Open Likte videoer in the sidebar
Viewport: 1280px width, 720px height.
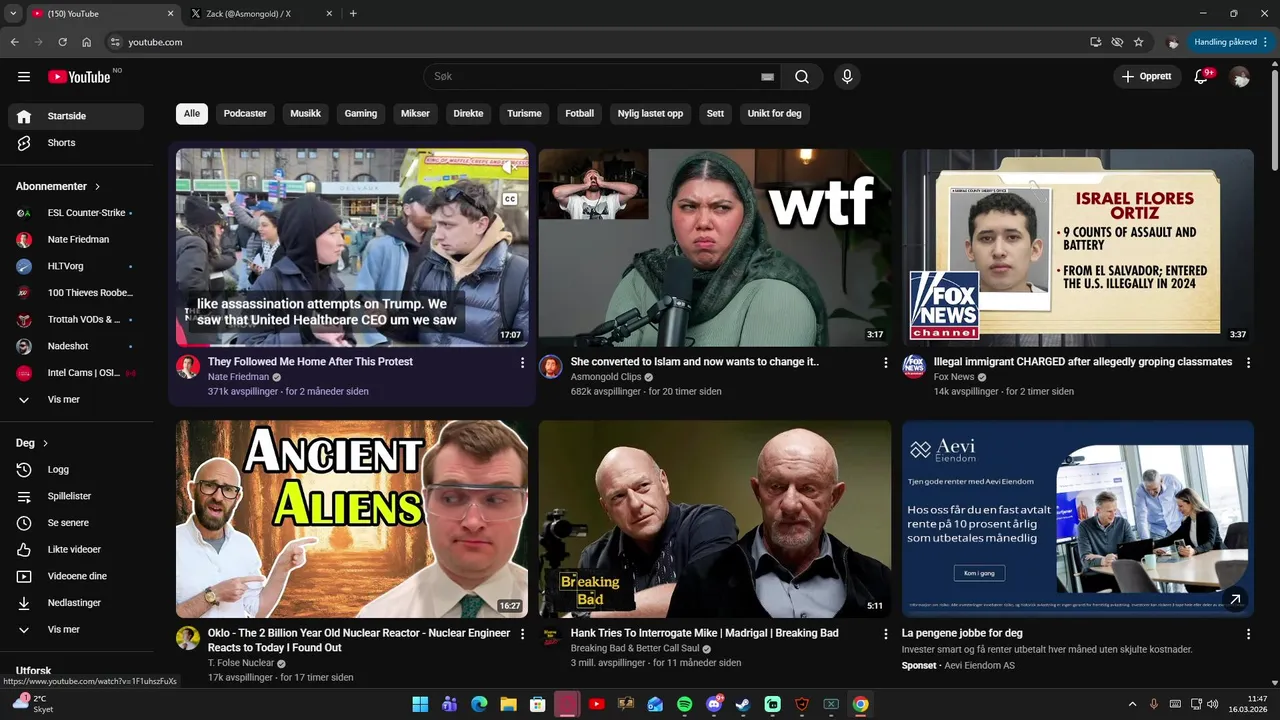coord(76,549)
